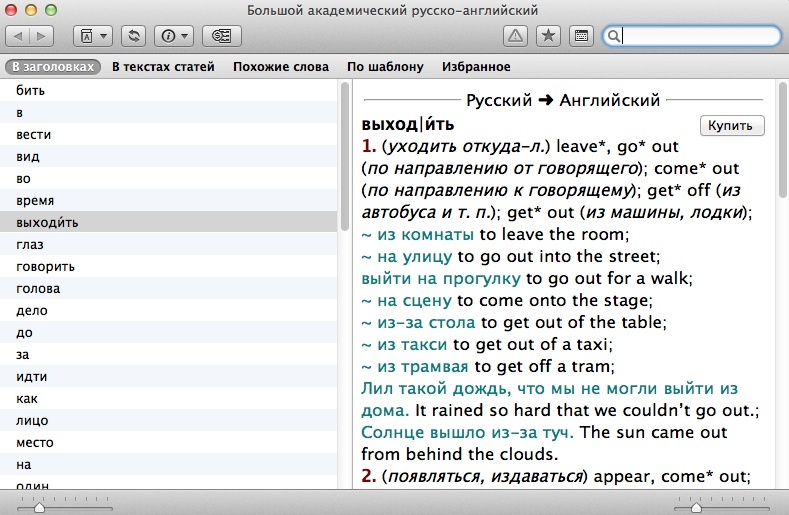Select the 'В заголовках' search tab
Image resolution: width=789 pixels, height=515 pixels.
pos(53,66)
